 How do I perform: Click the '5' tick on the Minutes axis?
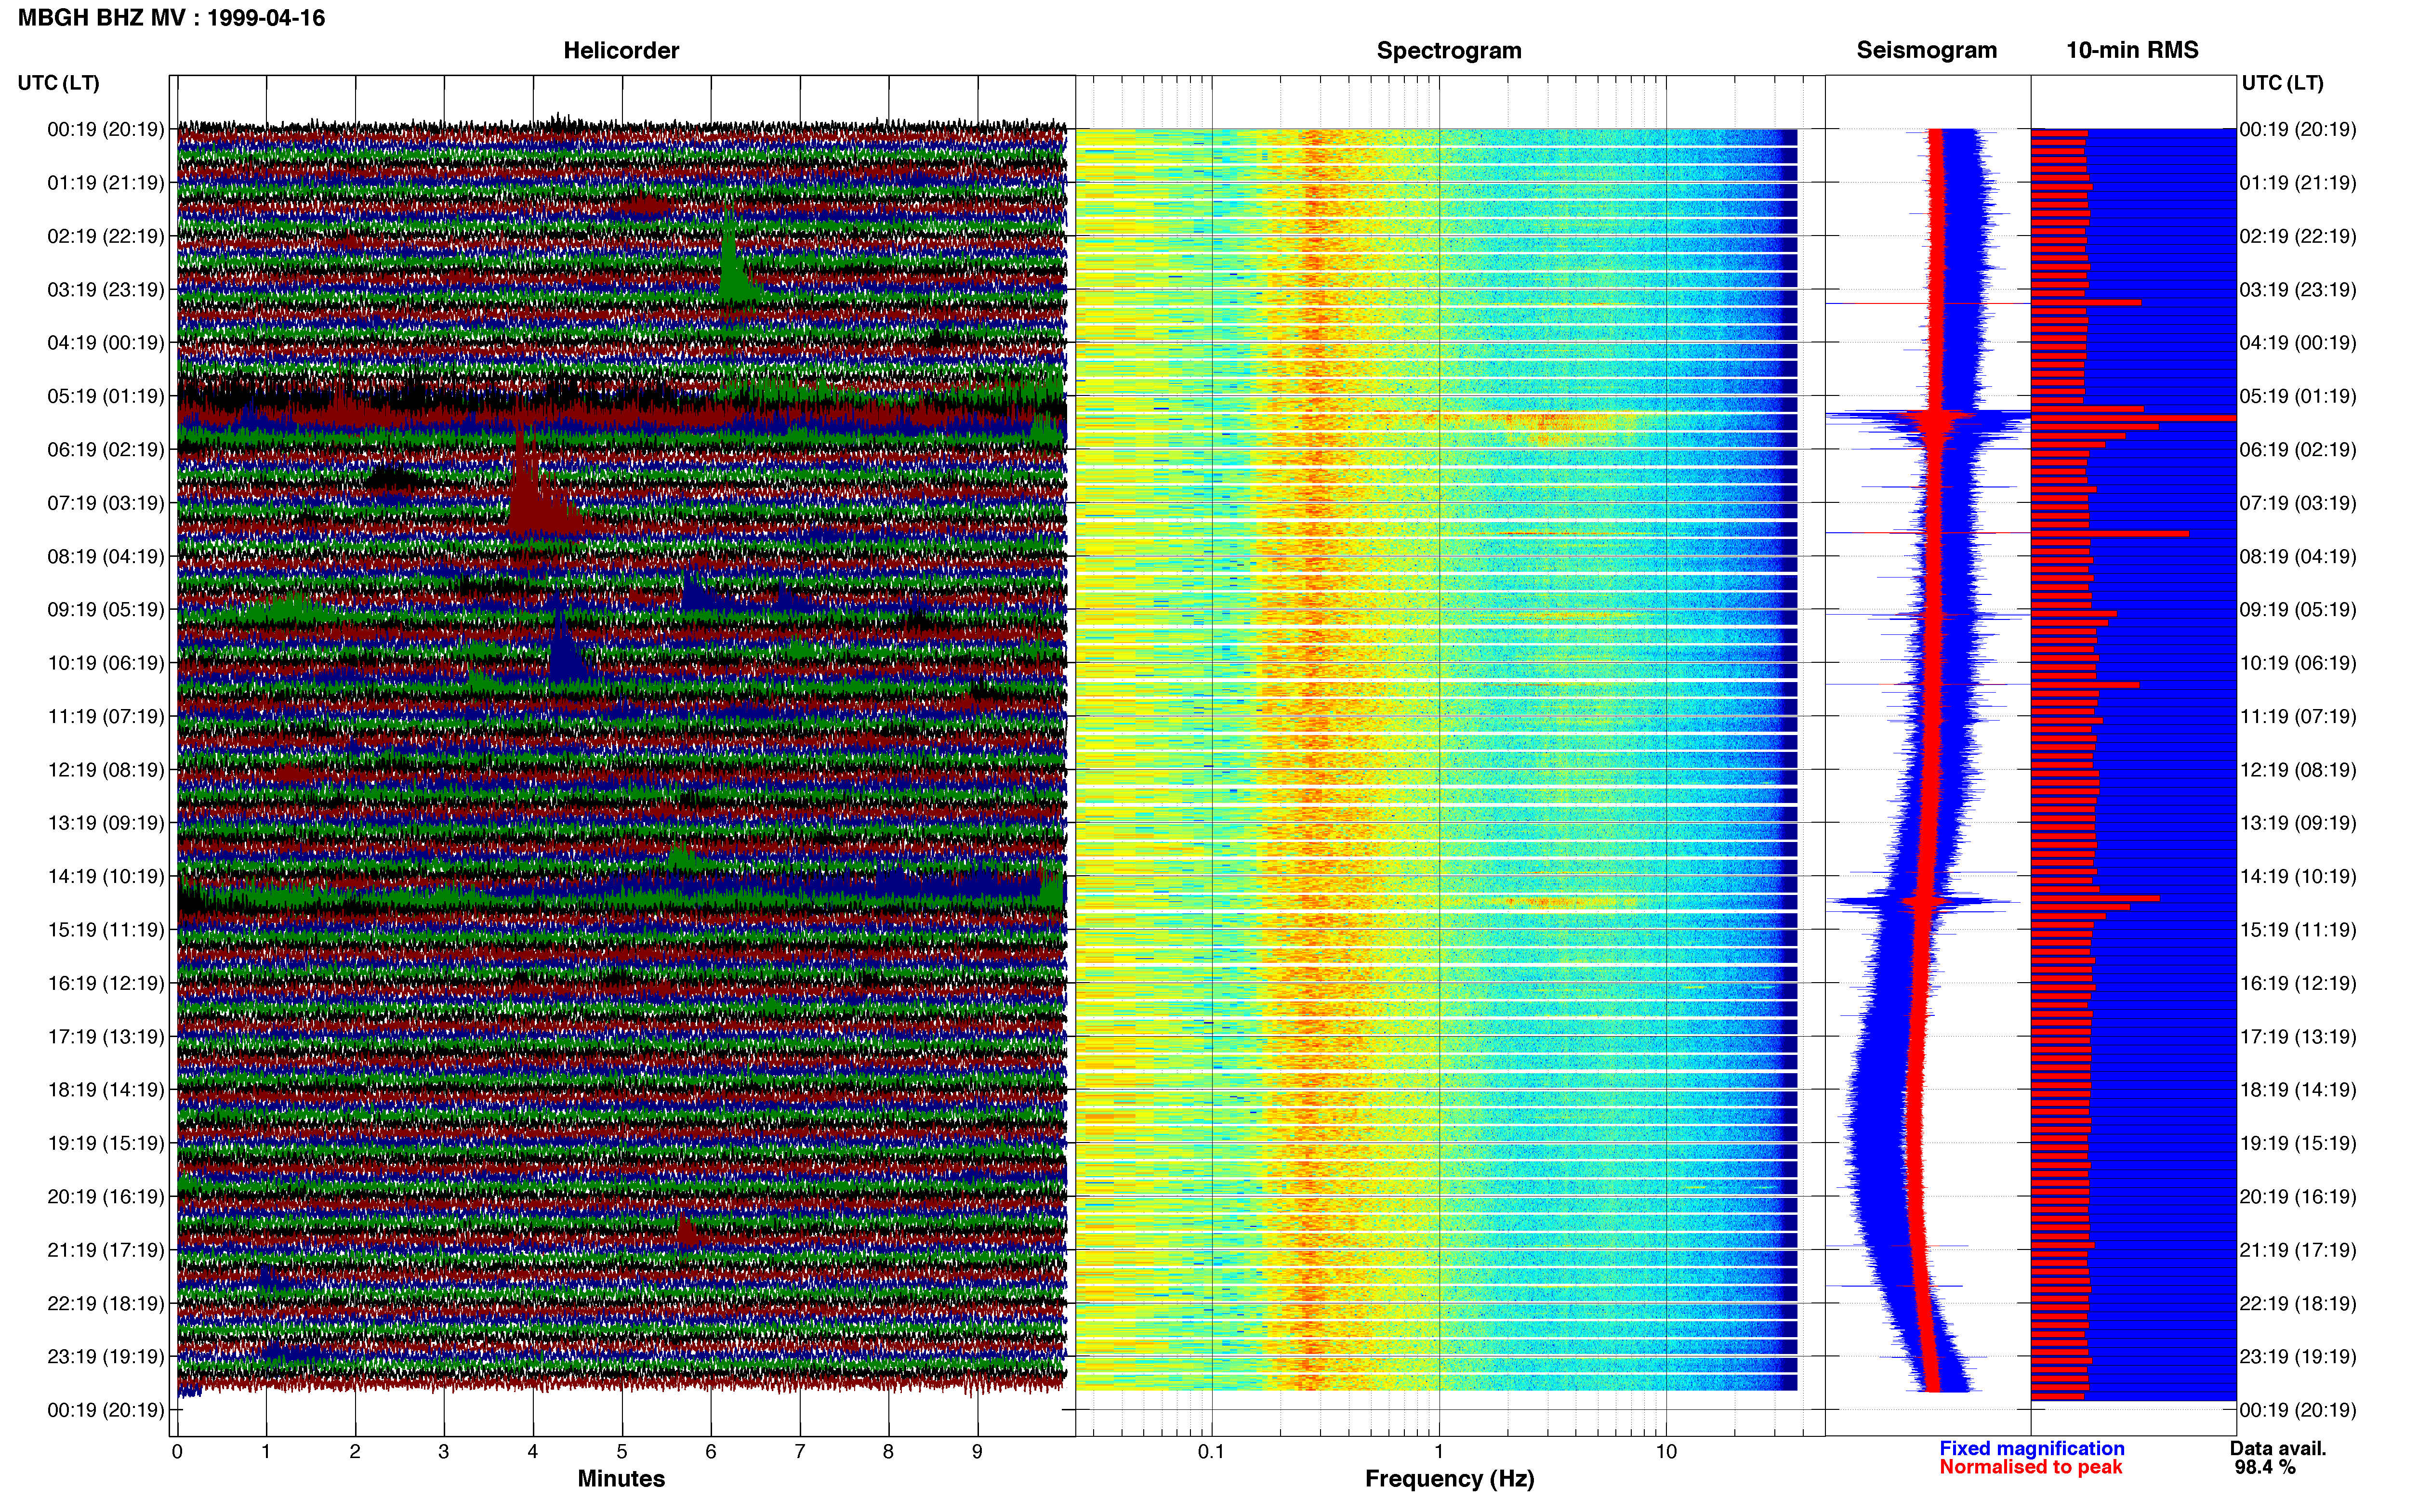(x=622, y=1451)
